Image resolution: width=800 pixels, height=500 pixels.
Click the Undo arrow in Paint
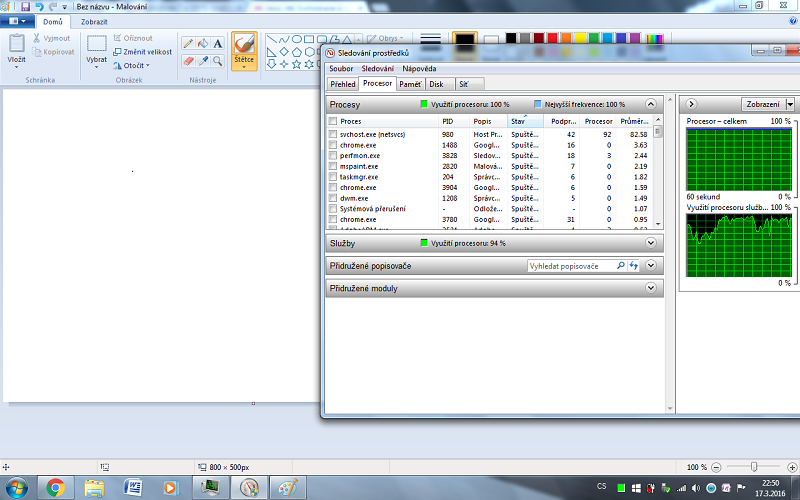(x=39, y=7)
